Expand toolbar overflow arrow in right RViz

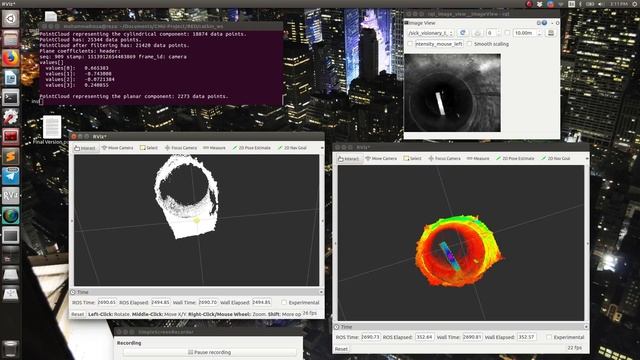tap(587, 158)
